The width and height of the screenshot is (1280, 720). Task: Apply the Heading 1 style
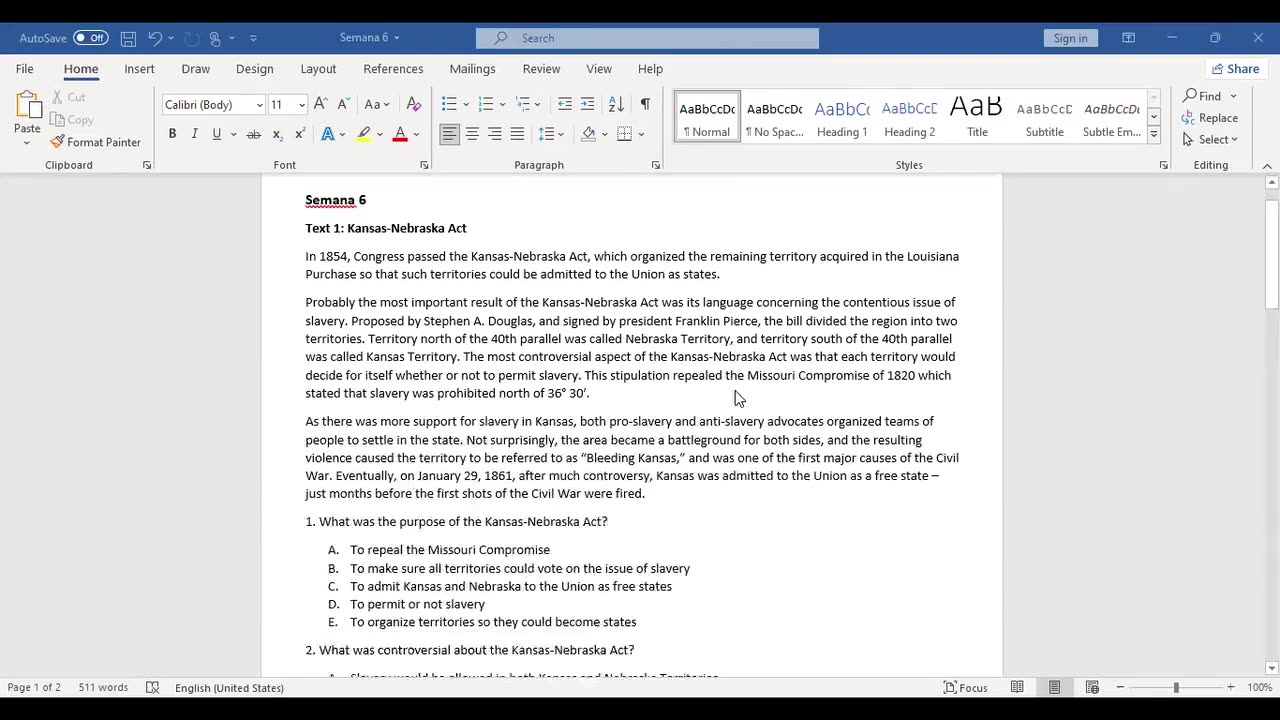(842, 118)
